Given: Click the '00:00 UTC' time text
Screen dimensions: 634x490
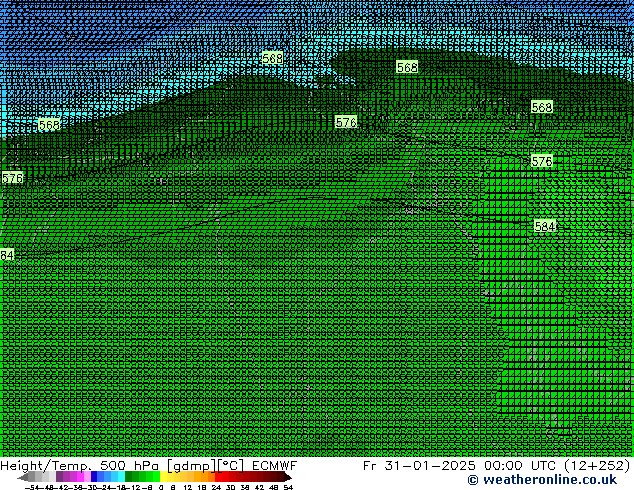Looking at the screenshot, I should click(x=521, y=466).
